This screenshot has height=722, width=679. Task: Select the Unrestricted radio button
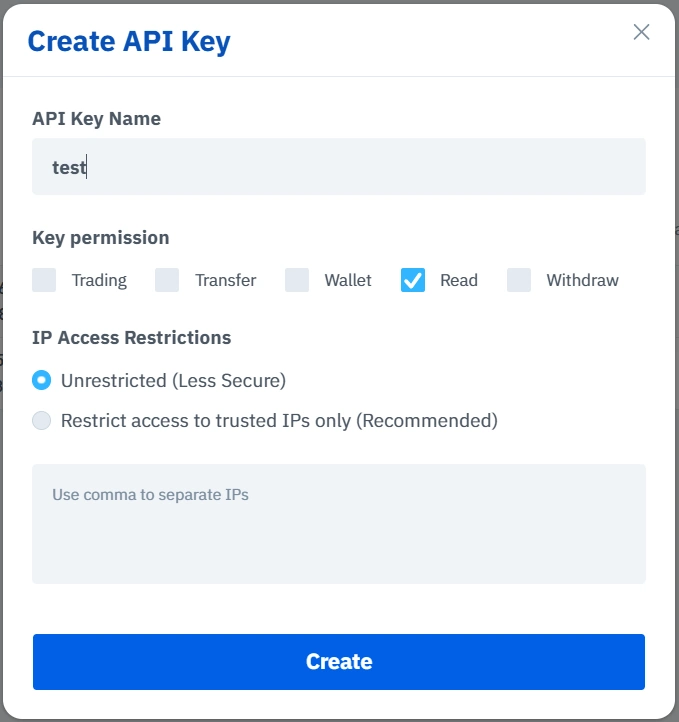pyautogui.click(x=41, y=380)
